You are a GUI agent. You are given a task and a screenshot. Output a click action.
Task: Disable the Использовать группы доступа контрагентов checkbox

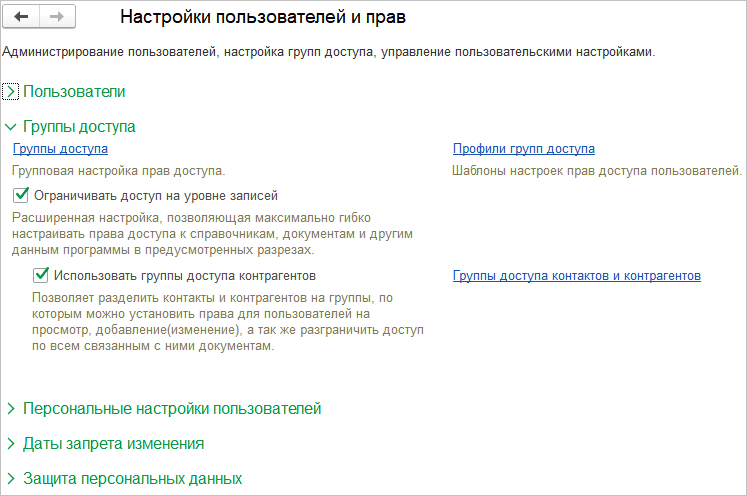tap(42, 275)
